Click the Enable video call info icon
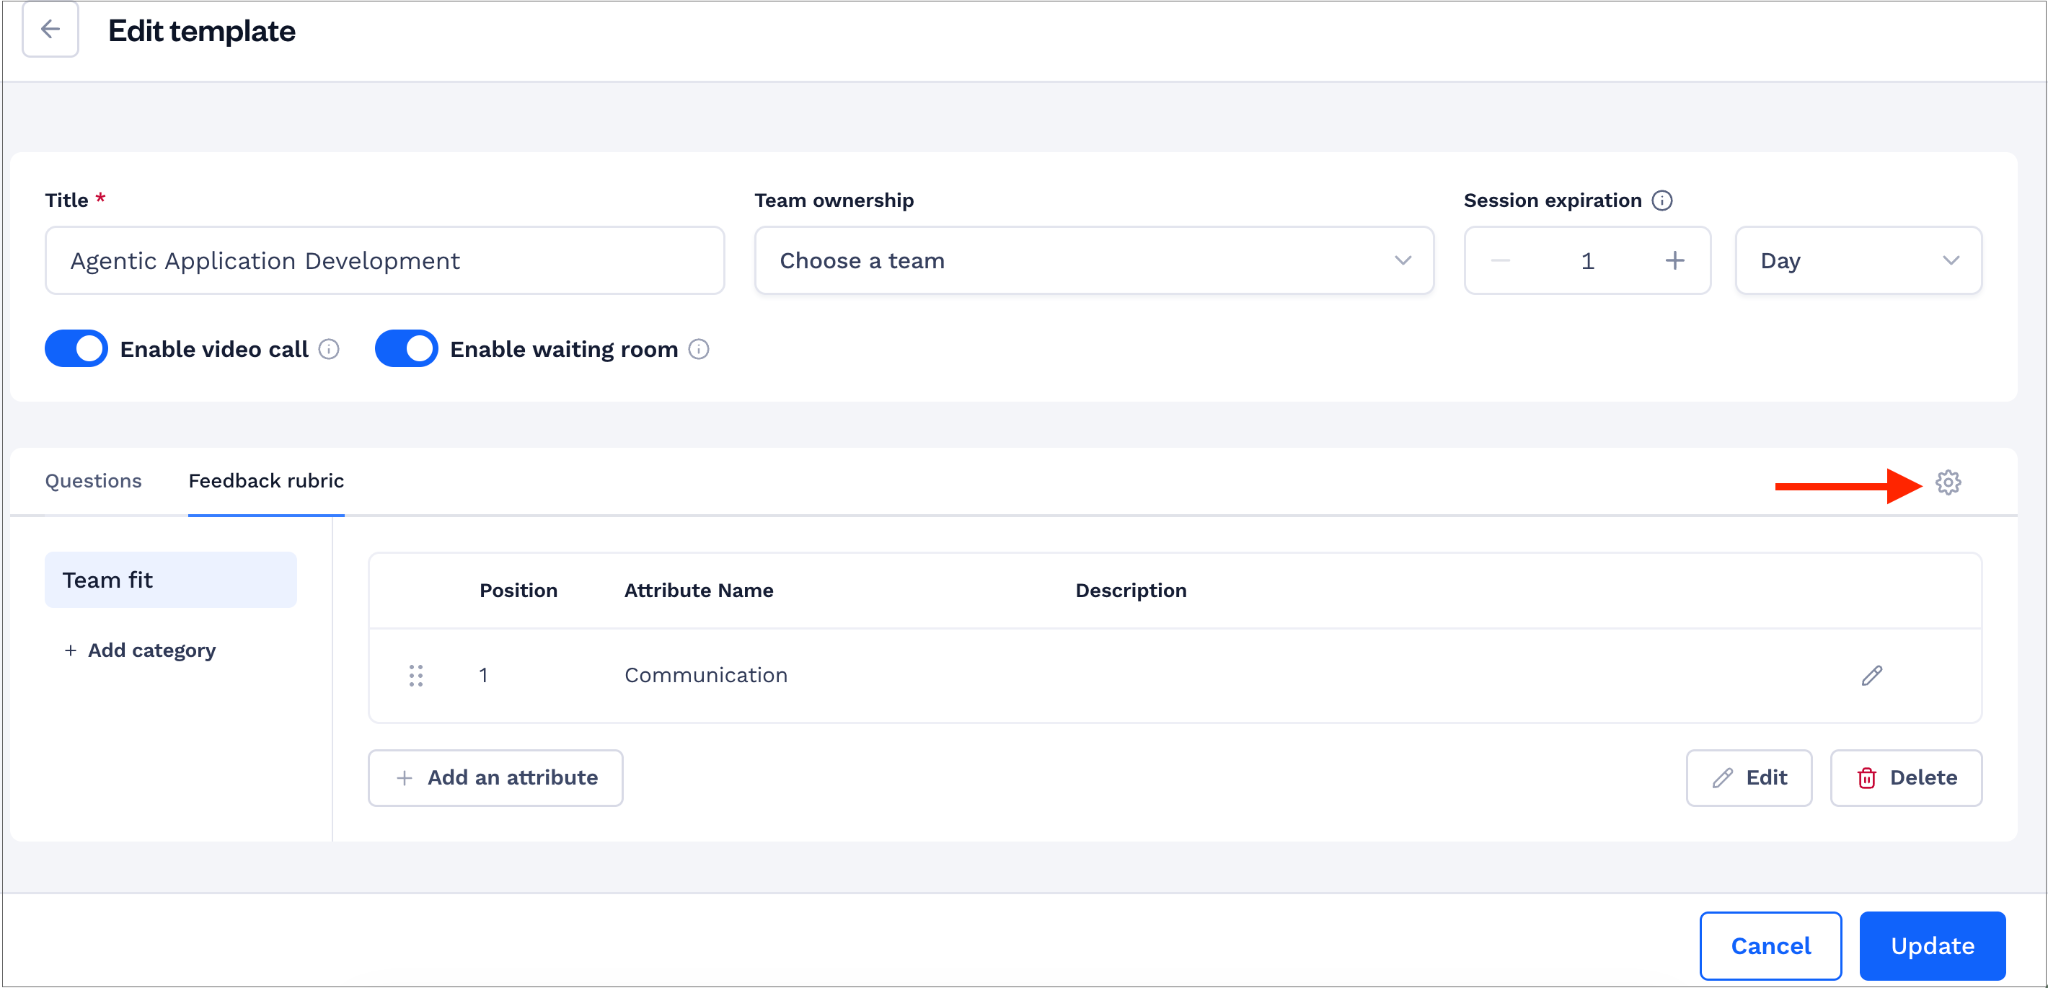Viewport: 2048px width, 988px height. 329,349
